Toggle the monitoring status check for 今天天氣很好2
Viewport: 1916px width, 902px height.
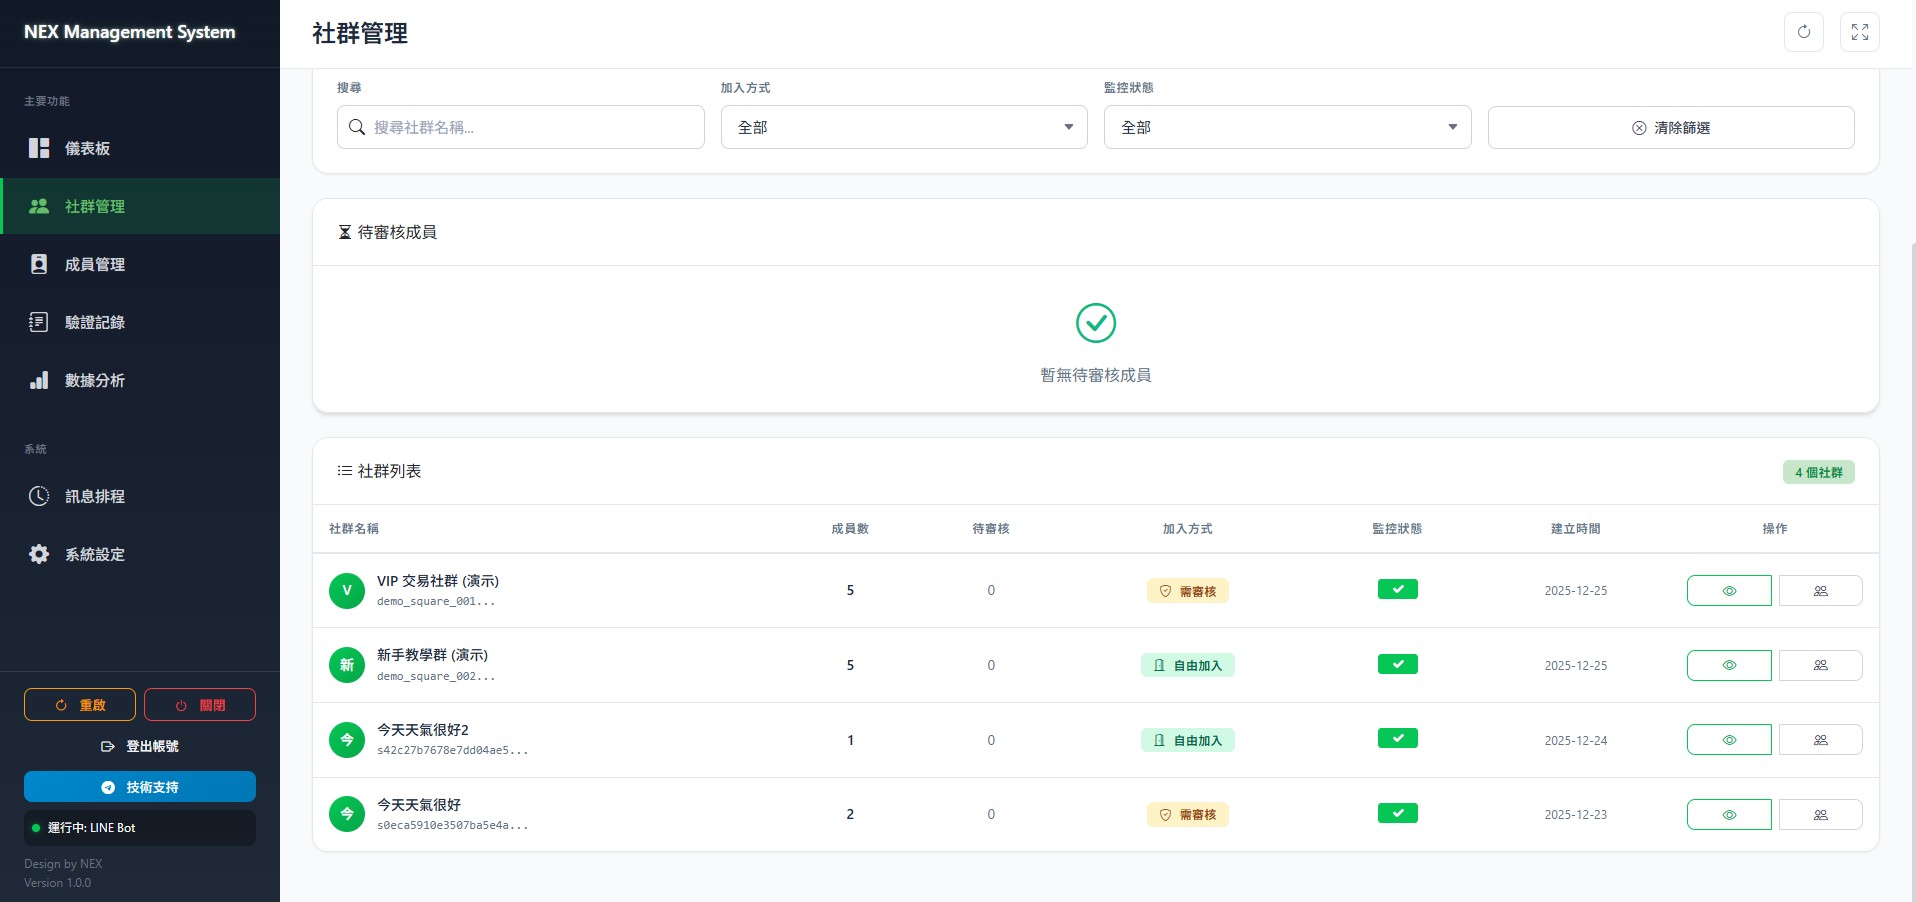coord(1397,739)
